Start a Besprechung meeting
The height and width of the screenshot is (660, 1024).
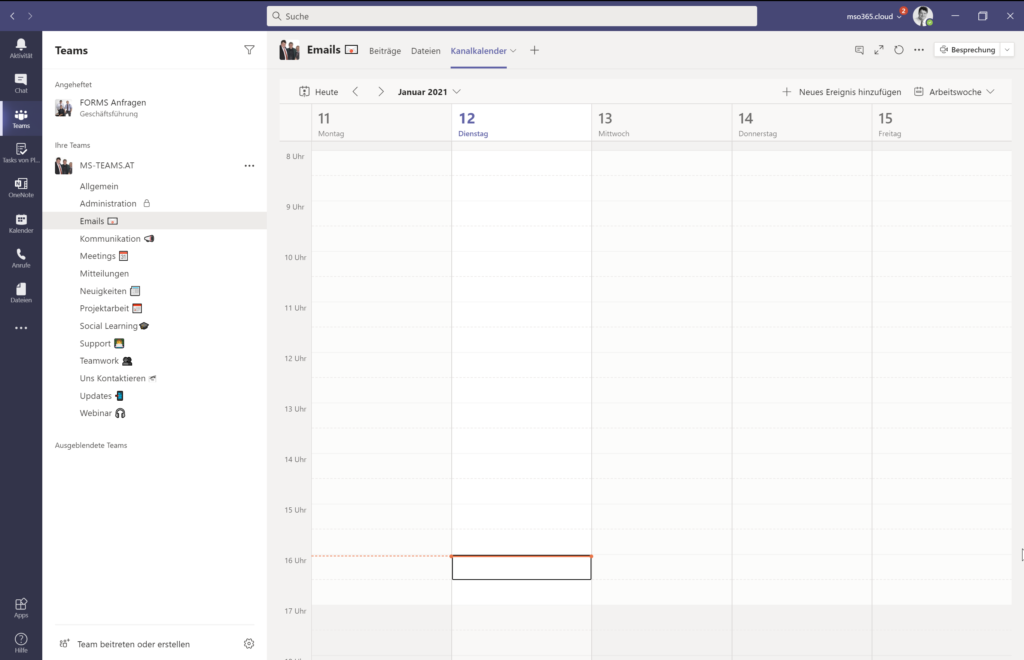[x=967, y=50]
